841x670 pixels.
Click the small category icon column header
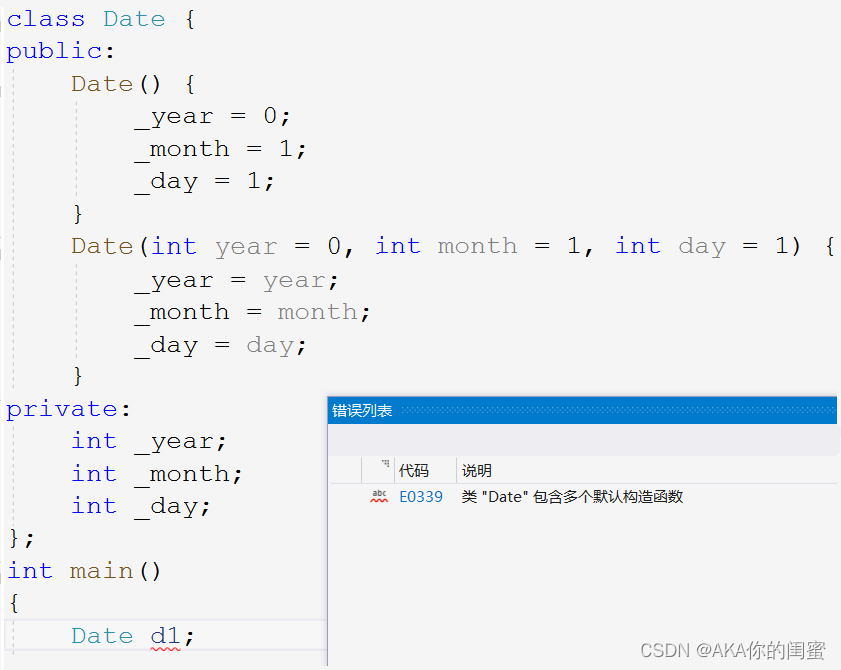click(x=385, y=463)
